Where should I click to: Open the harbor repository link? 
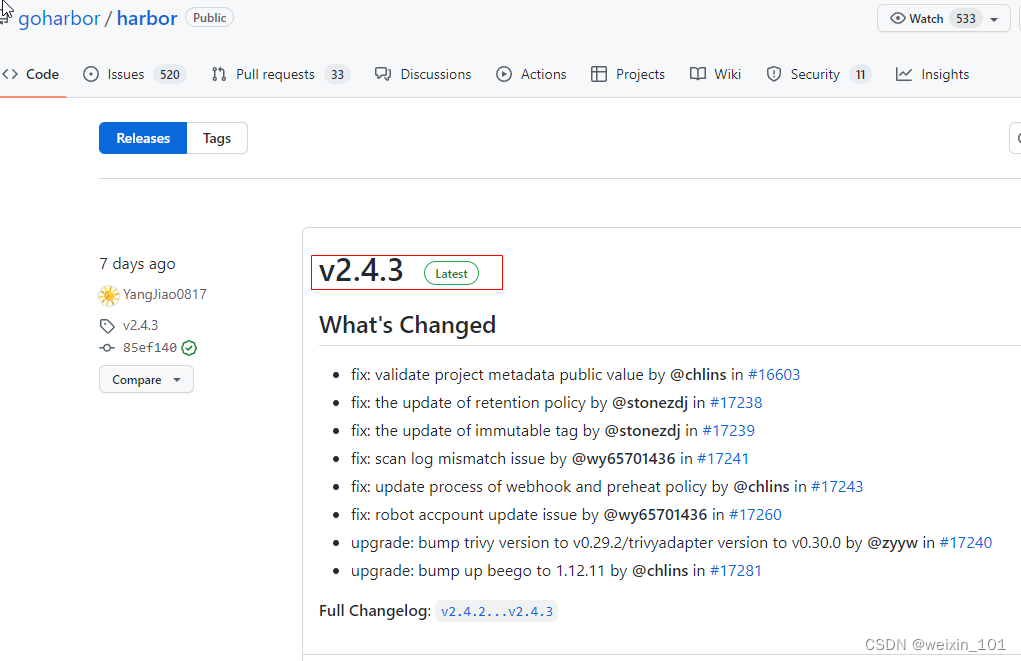tap(147, 18)
